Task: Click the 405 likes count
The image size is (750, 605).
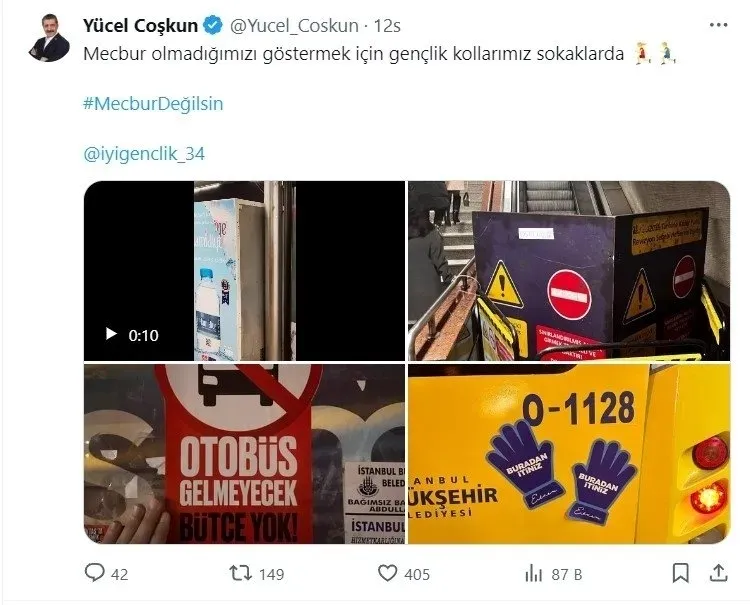Action: pos(417,574)
